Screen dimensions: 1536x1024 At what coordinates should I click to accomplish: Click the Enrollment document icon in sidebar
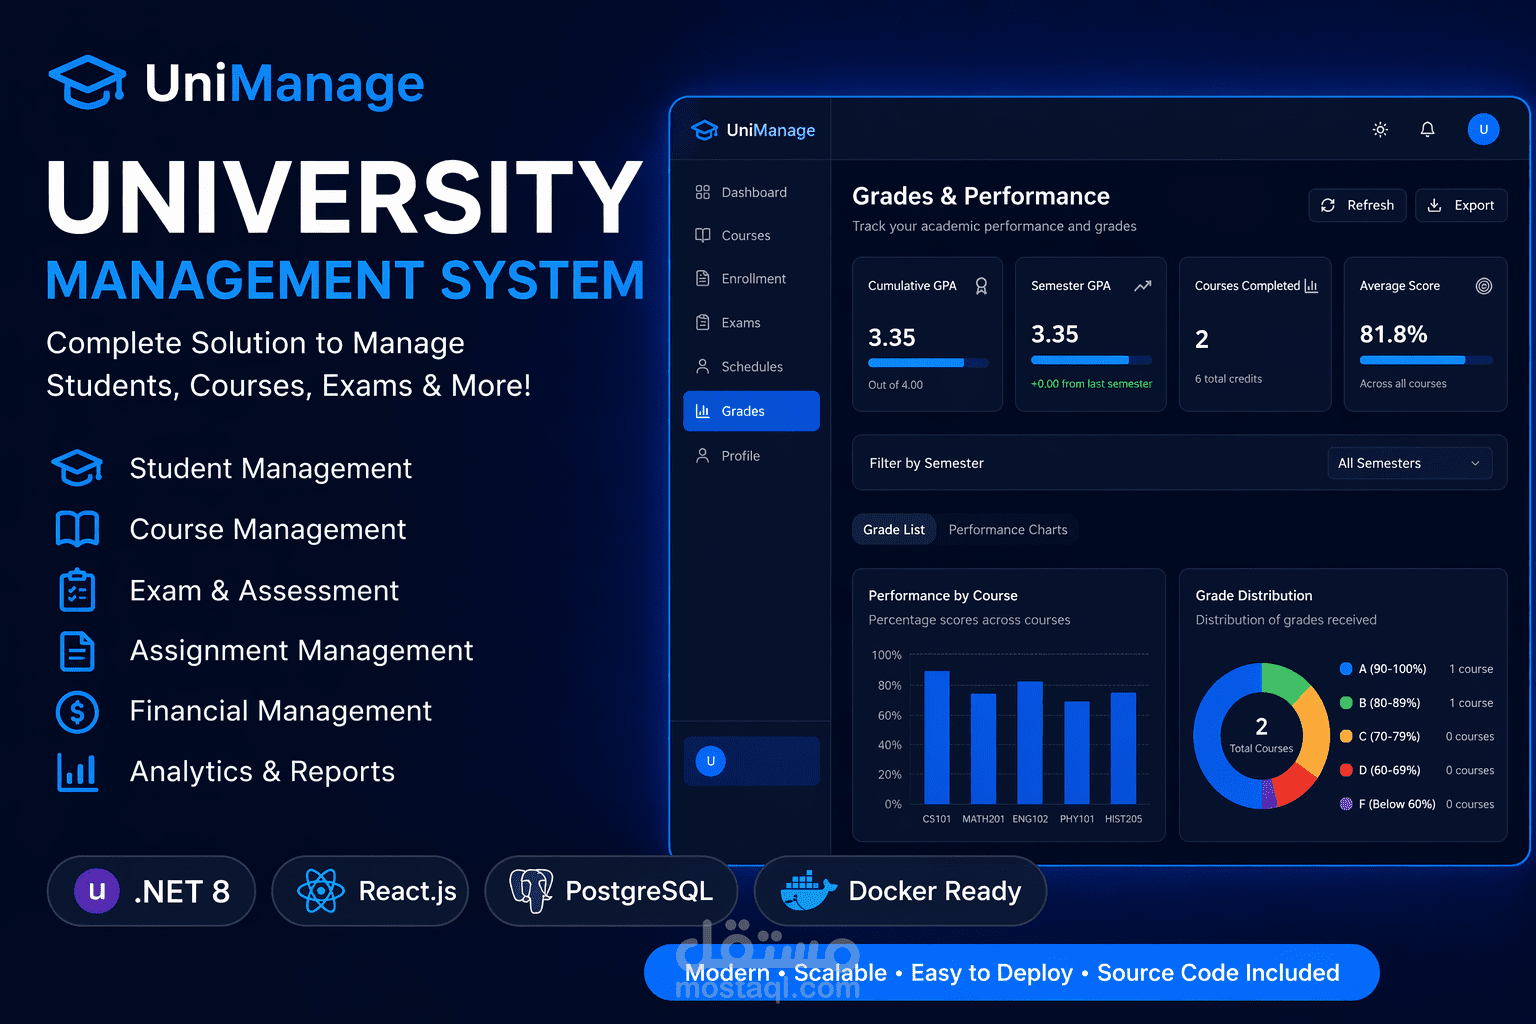[x=703, y=278]
